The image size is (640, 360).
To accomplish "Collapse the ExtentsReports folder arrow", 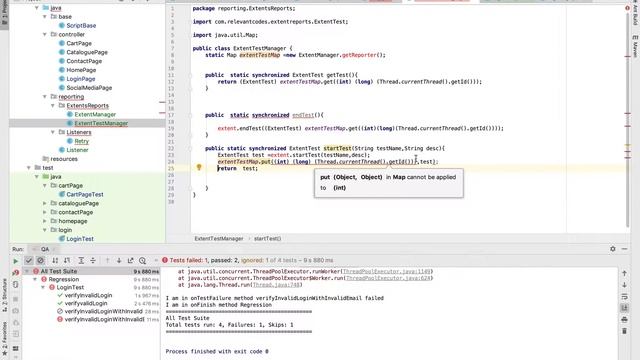I will 53,106.
